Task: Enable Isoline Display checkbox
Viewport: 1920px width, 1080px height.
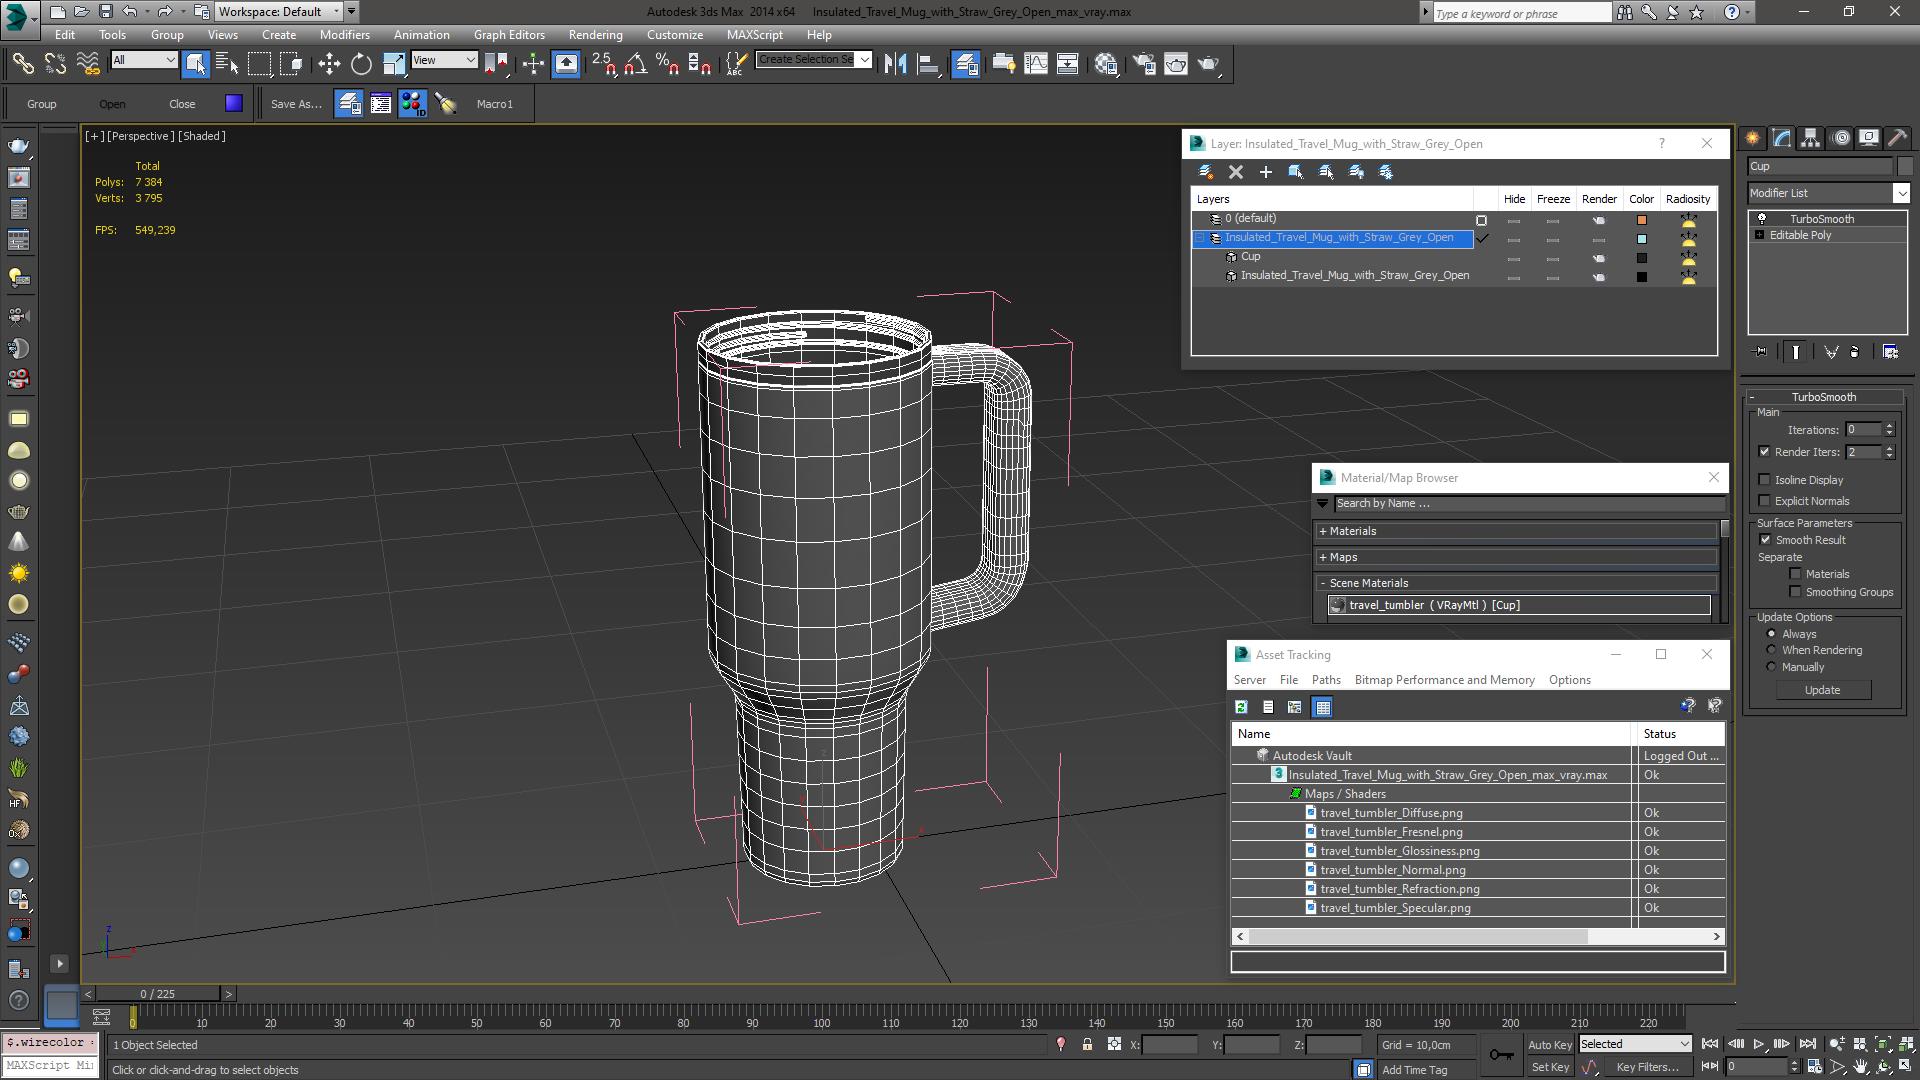Action: pyautogui.click(x=1764, y=480)
